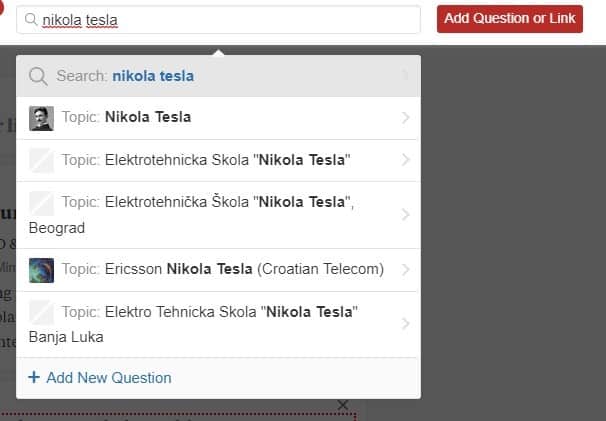Expand chevron for Elektrotehnicka Skola "Nikola Tesla"

[405, 159]
